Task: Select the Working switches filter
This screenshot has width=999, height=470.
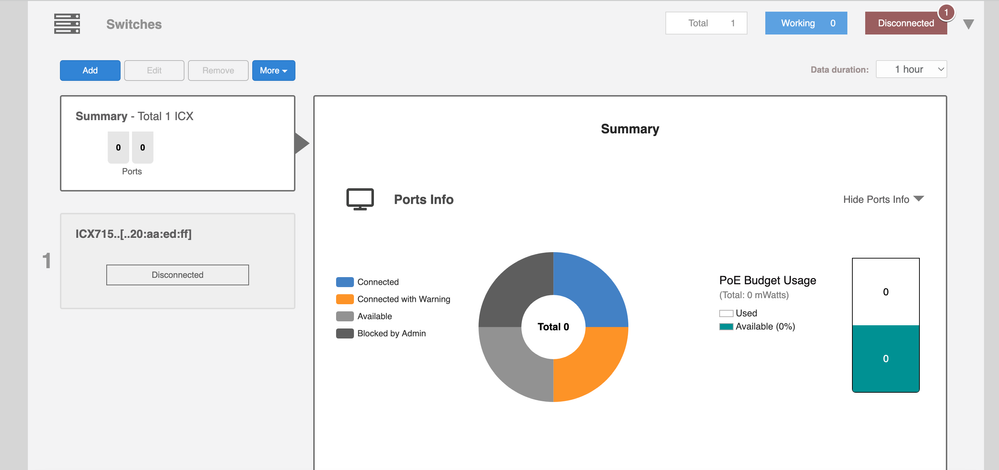Action: pos(806,23)
